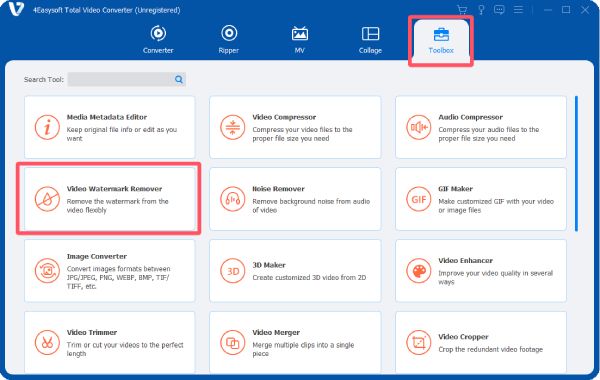
Task: Open GIF Maker tool title
Action: click(455, 189)
